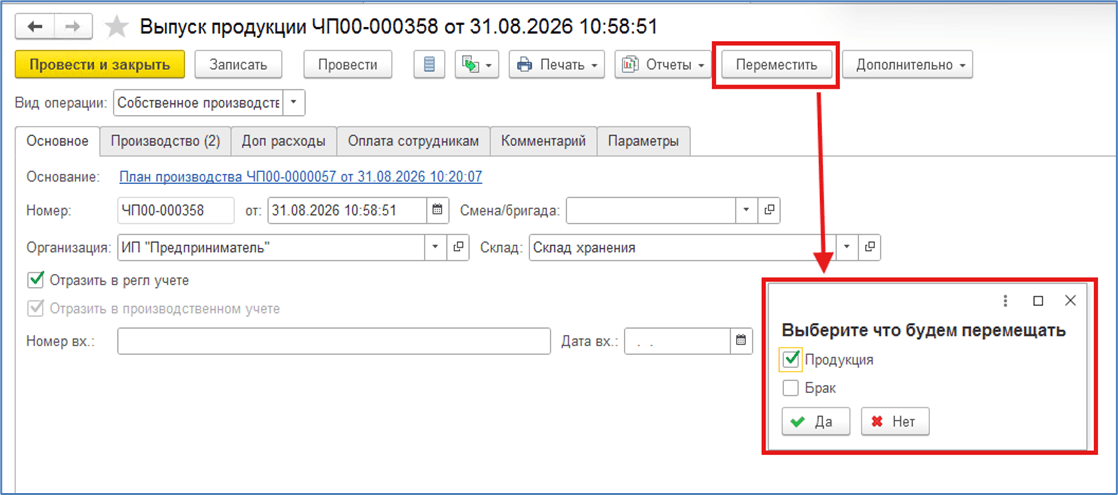The height and width of the screenshot is (495, 1118).
Task: Open the create-based-on icon dropdown
Action: (476, 64)
